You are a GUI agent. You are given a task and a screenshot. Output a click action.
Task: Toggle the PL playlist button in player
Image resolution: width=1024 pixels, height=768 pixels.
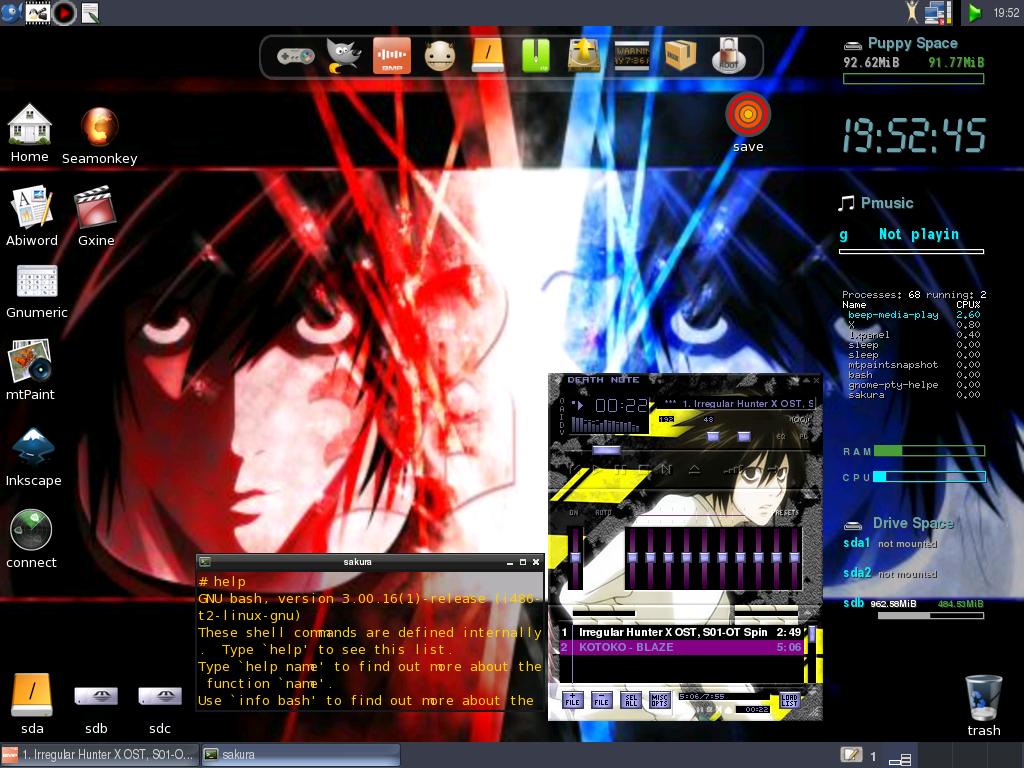coord(803,436)
